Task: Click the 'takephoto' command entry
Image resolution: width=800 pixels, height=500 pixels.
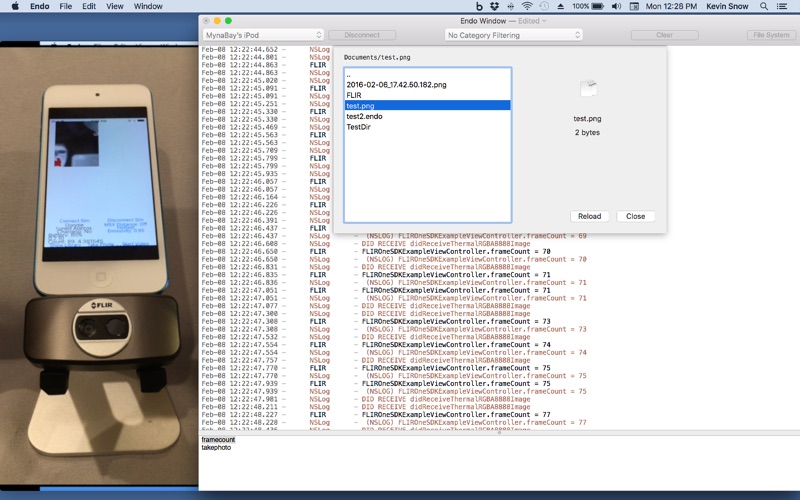Action: pyautogui.click(x=216, y=447)
